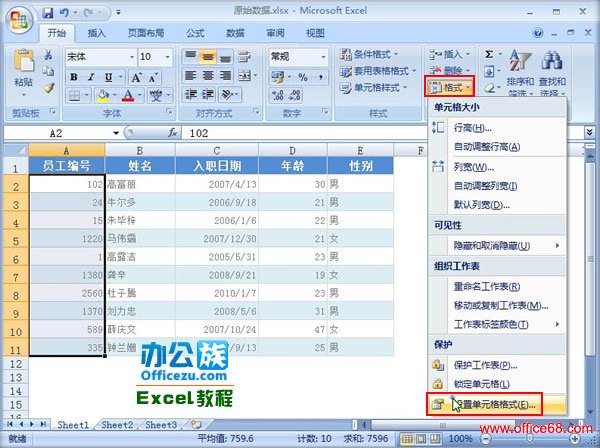Select the Format Painter brush
The width and height of the screenshot is (600, 448).
(48, 88)
